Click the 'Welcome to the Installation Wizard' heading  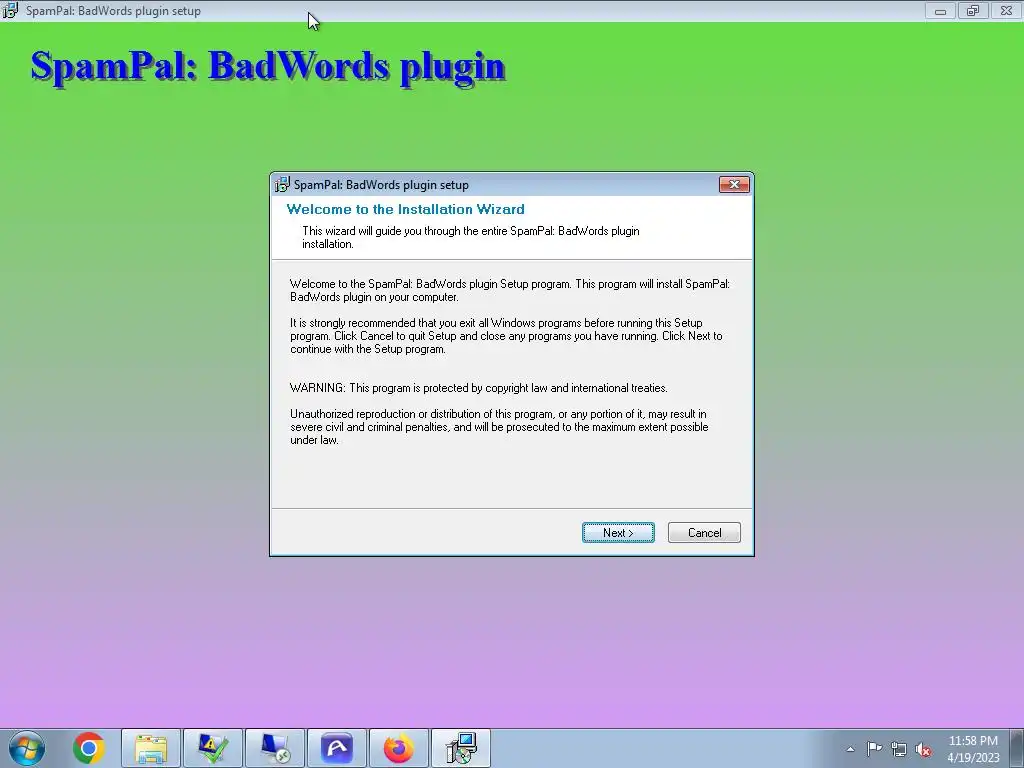(x=406, y=209)
